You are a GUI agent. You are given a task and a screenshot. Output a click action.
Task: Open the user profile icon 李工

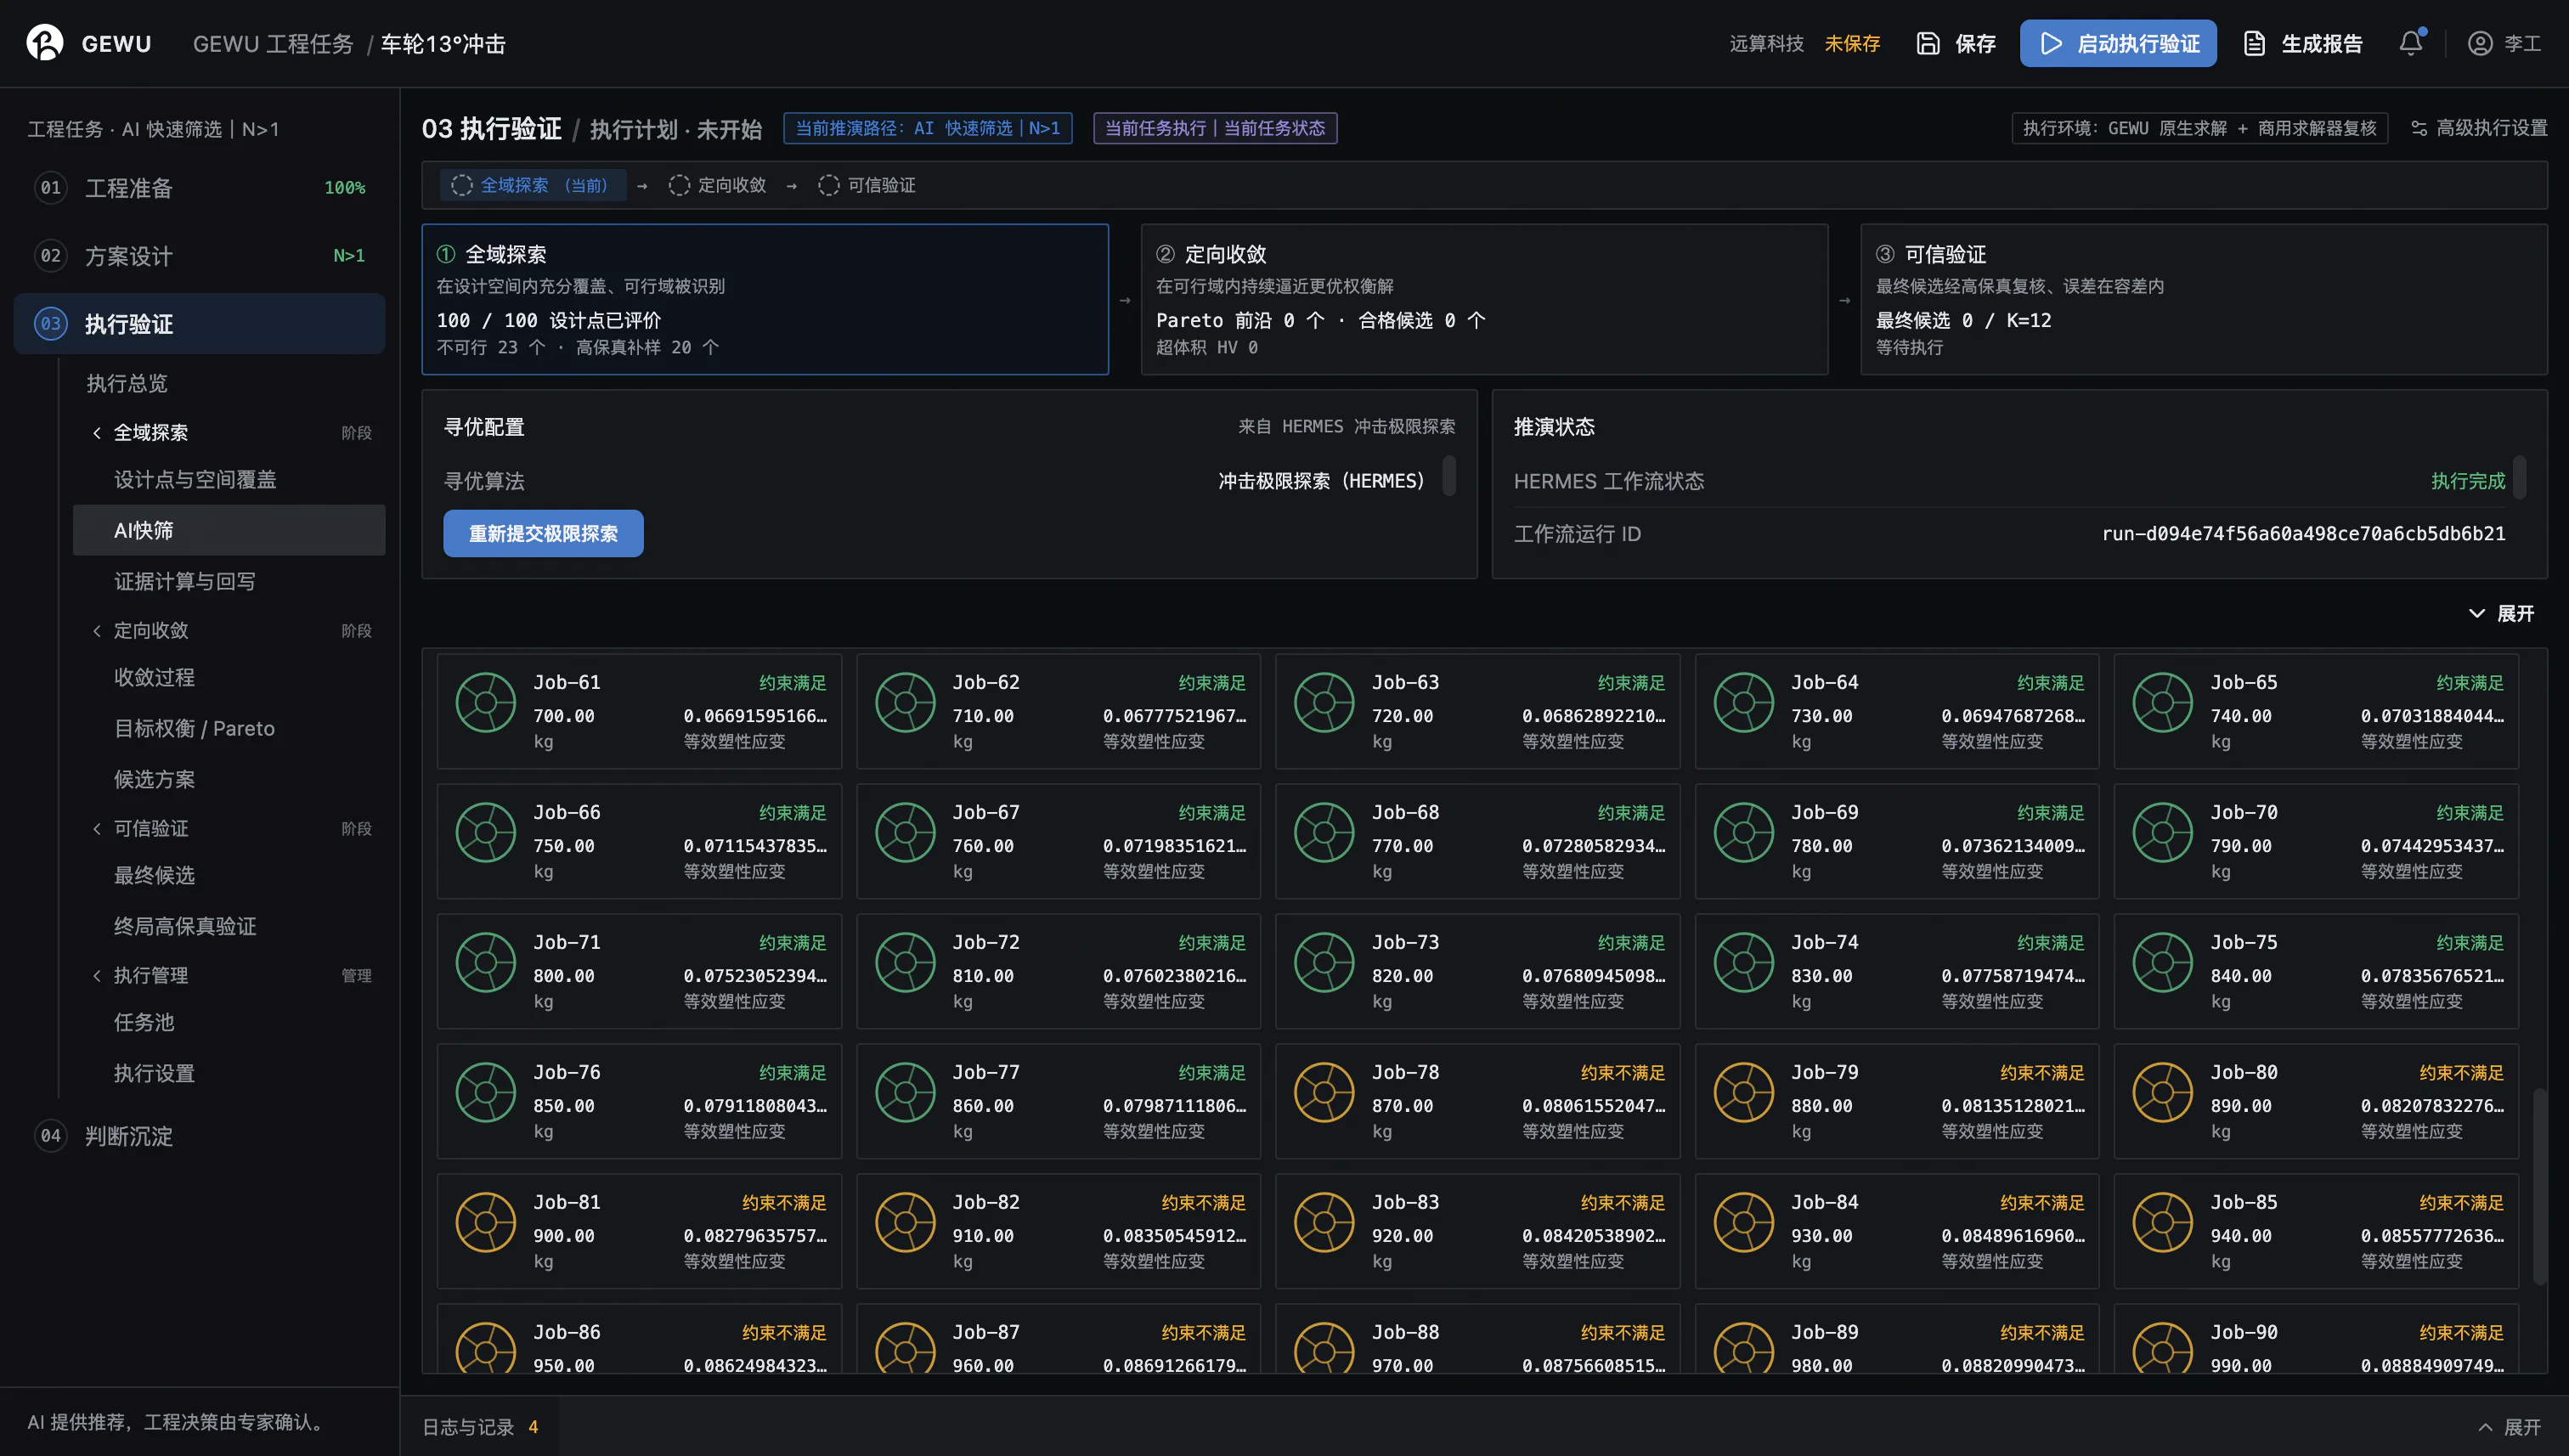click(x=2479, y=43)
